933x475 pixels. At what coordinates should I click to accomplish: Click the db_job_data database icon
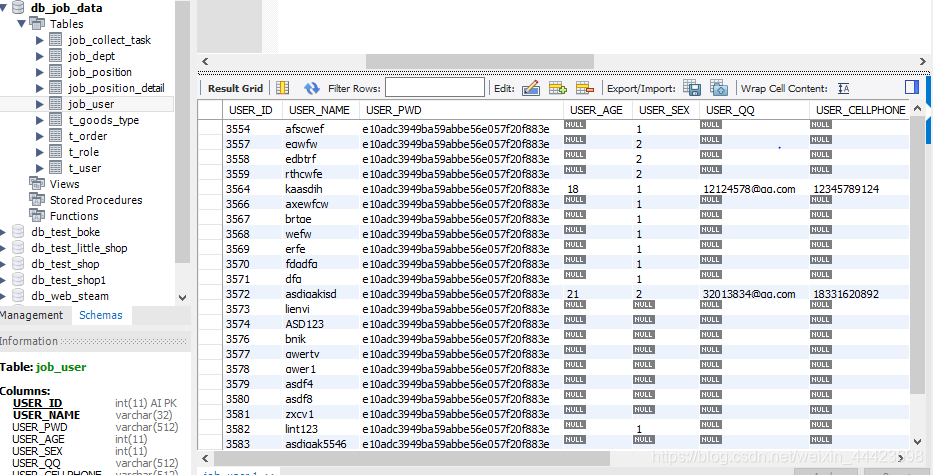(18, 8)
